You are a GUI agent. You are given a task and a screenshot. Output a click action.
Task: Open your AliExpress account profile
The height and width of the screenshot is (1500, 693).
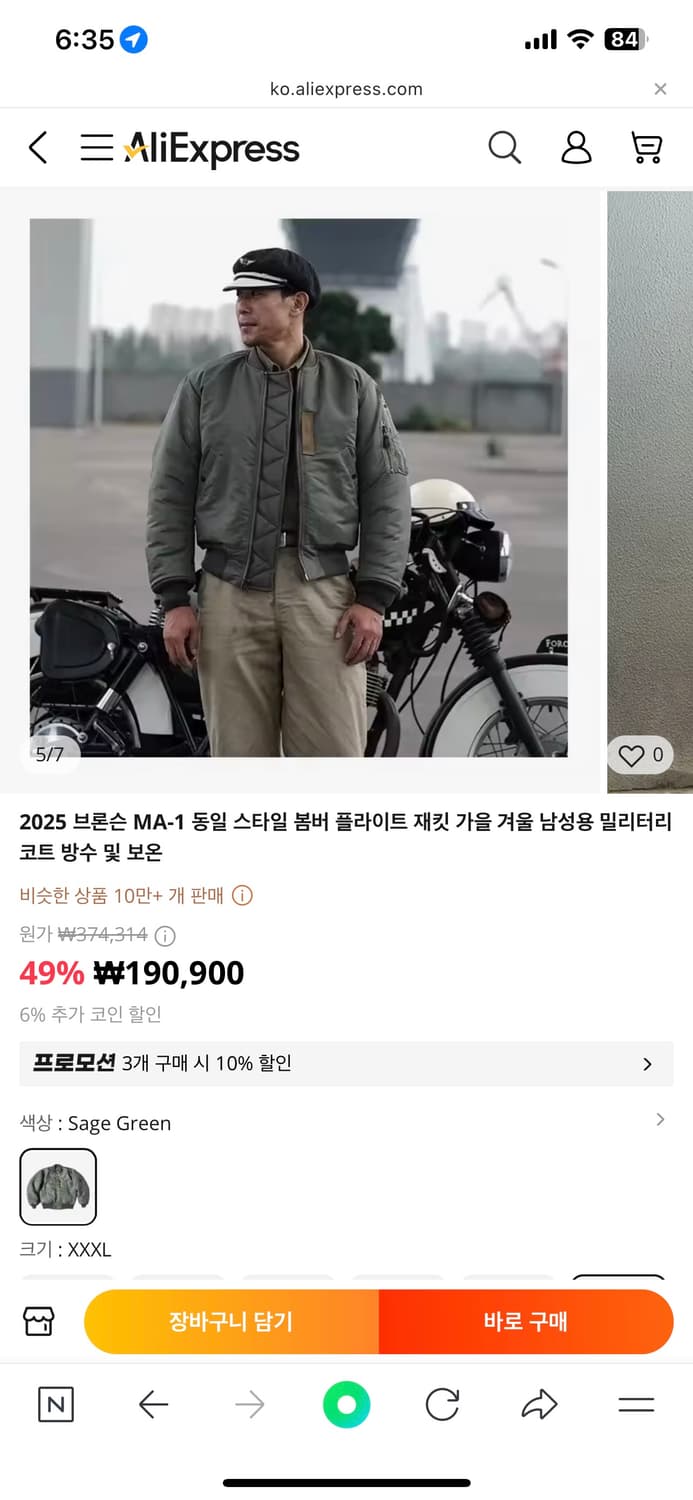tap(576, 147)
